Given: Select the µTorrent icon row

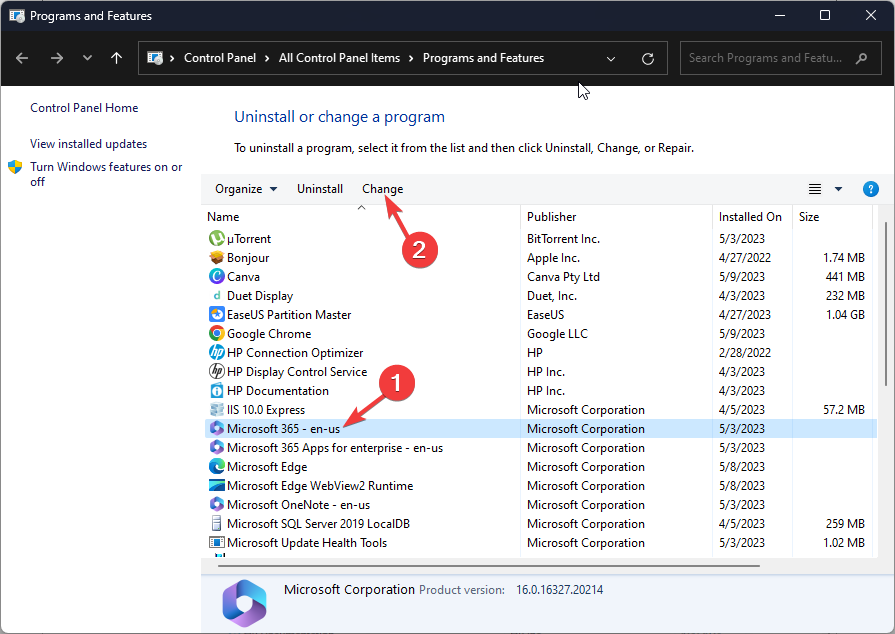Looking at the screenshot, I should click(x=216, y=238).
